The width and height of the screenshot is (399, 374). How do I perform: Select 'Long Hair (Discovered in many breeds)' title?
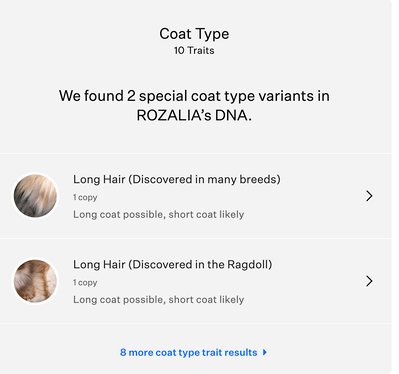(x=177, y=179)
